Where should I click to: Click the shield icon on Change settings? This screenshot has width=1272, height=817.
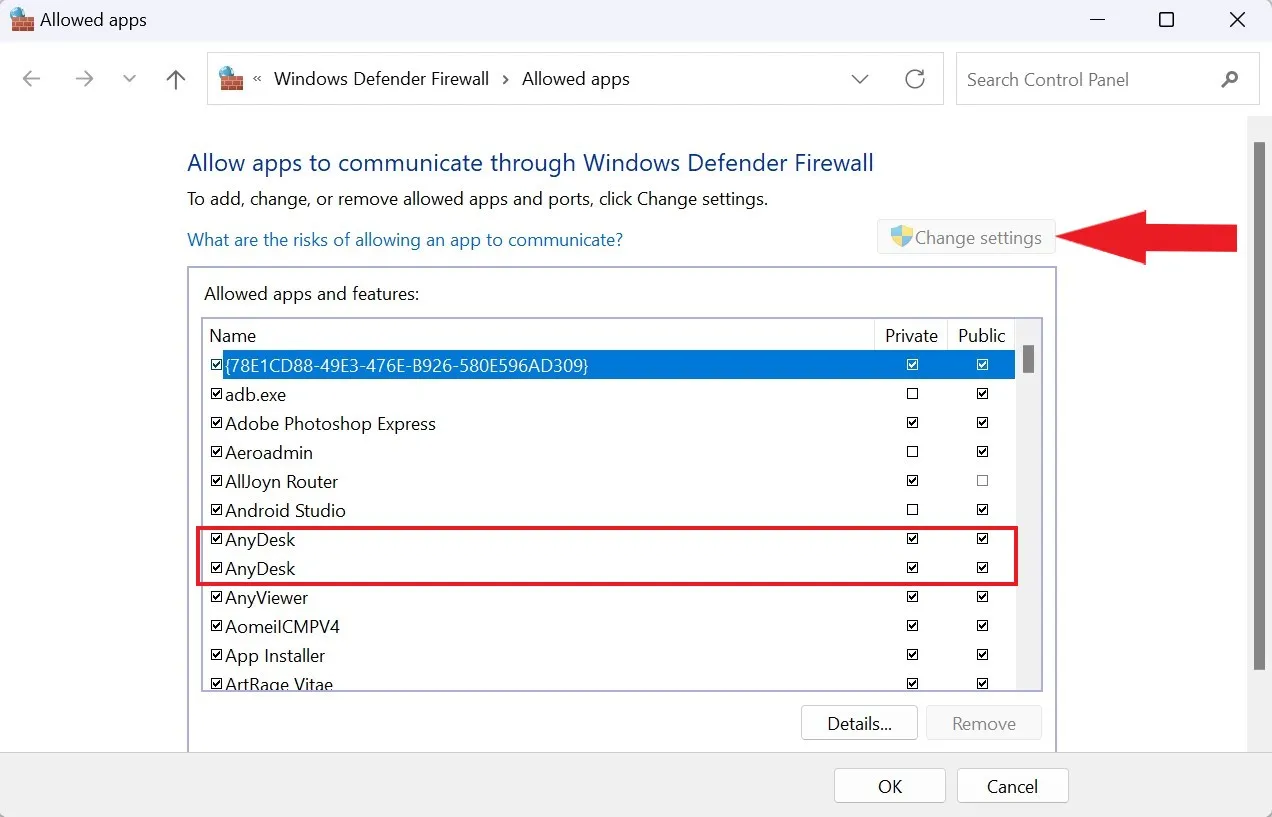coord(899,236)
